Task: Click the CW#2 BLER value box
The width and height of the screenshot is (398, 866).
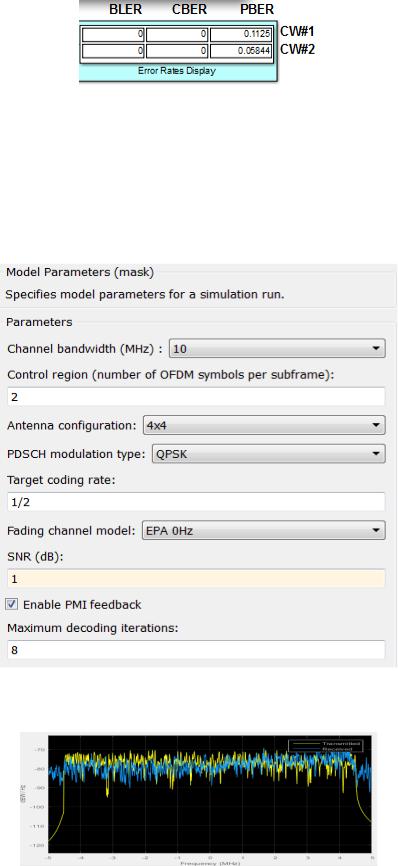Action: coord(113,51)
